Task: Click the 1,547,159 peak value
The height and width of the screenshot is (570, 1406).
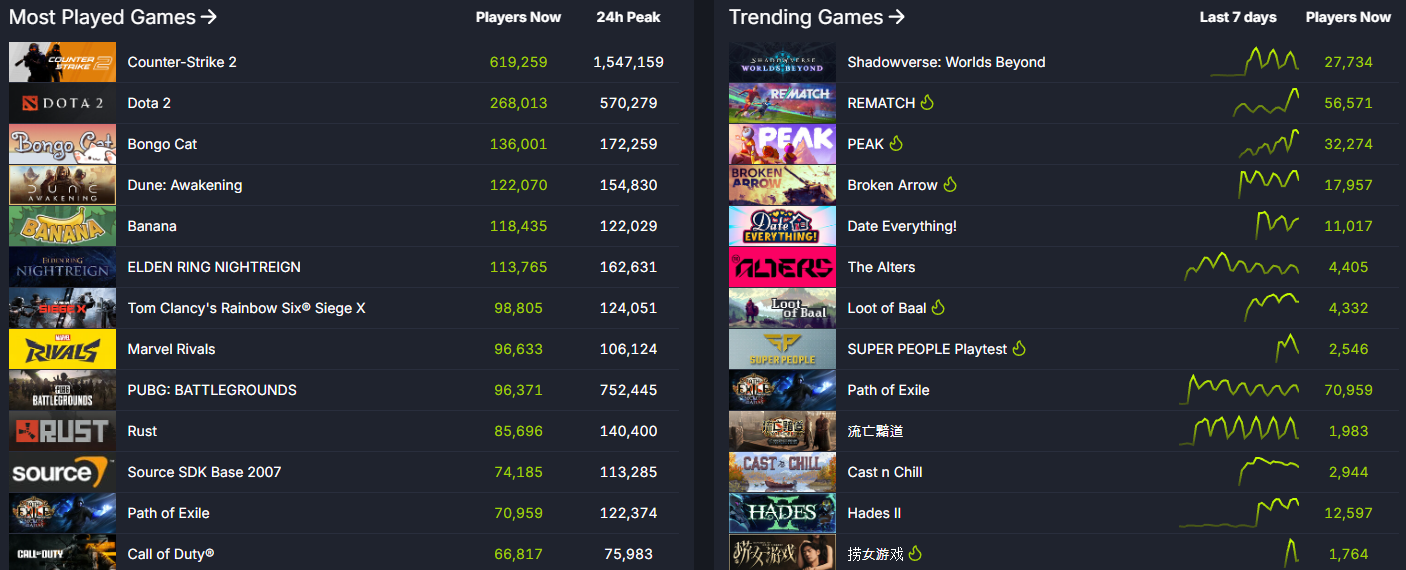Action: click(x=628, y=62)
